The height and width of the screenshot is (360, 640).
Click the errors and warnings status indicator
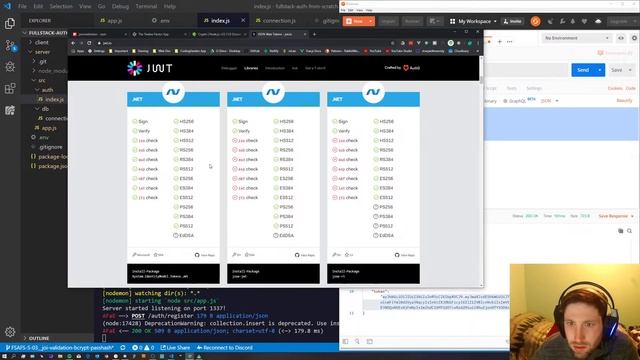point(143,348)
